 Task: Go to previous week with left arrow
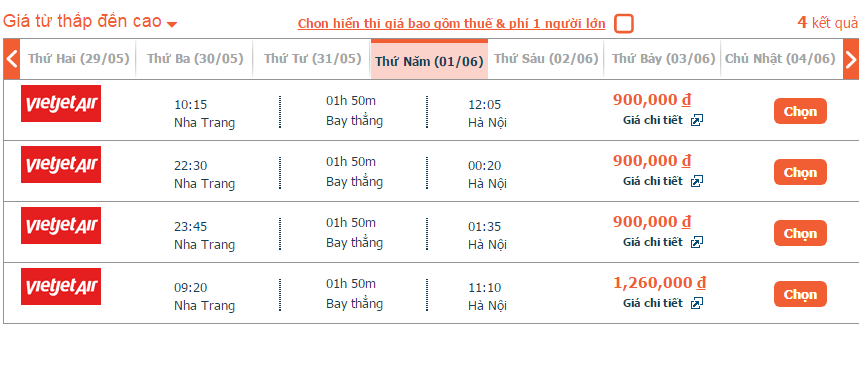12,59
